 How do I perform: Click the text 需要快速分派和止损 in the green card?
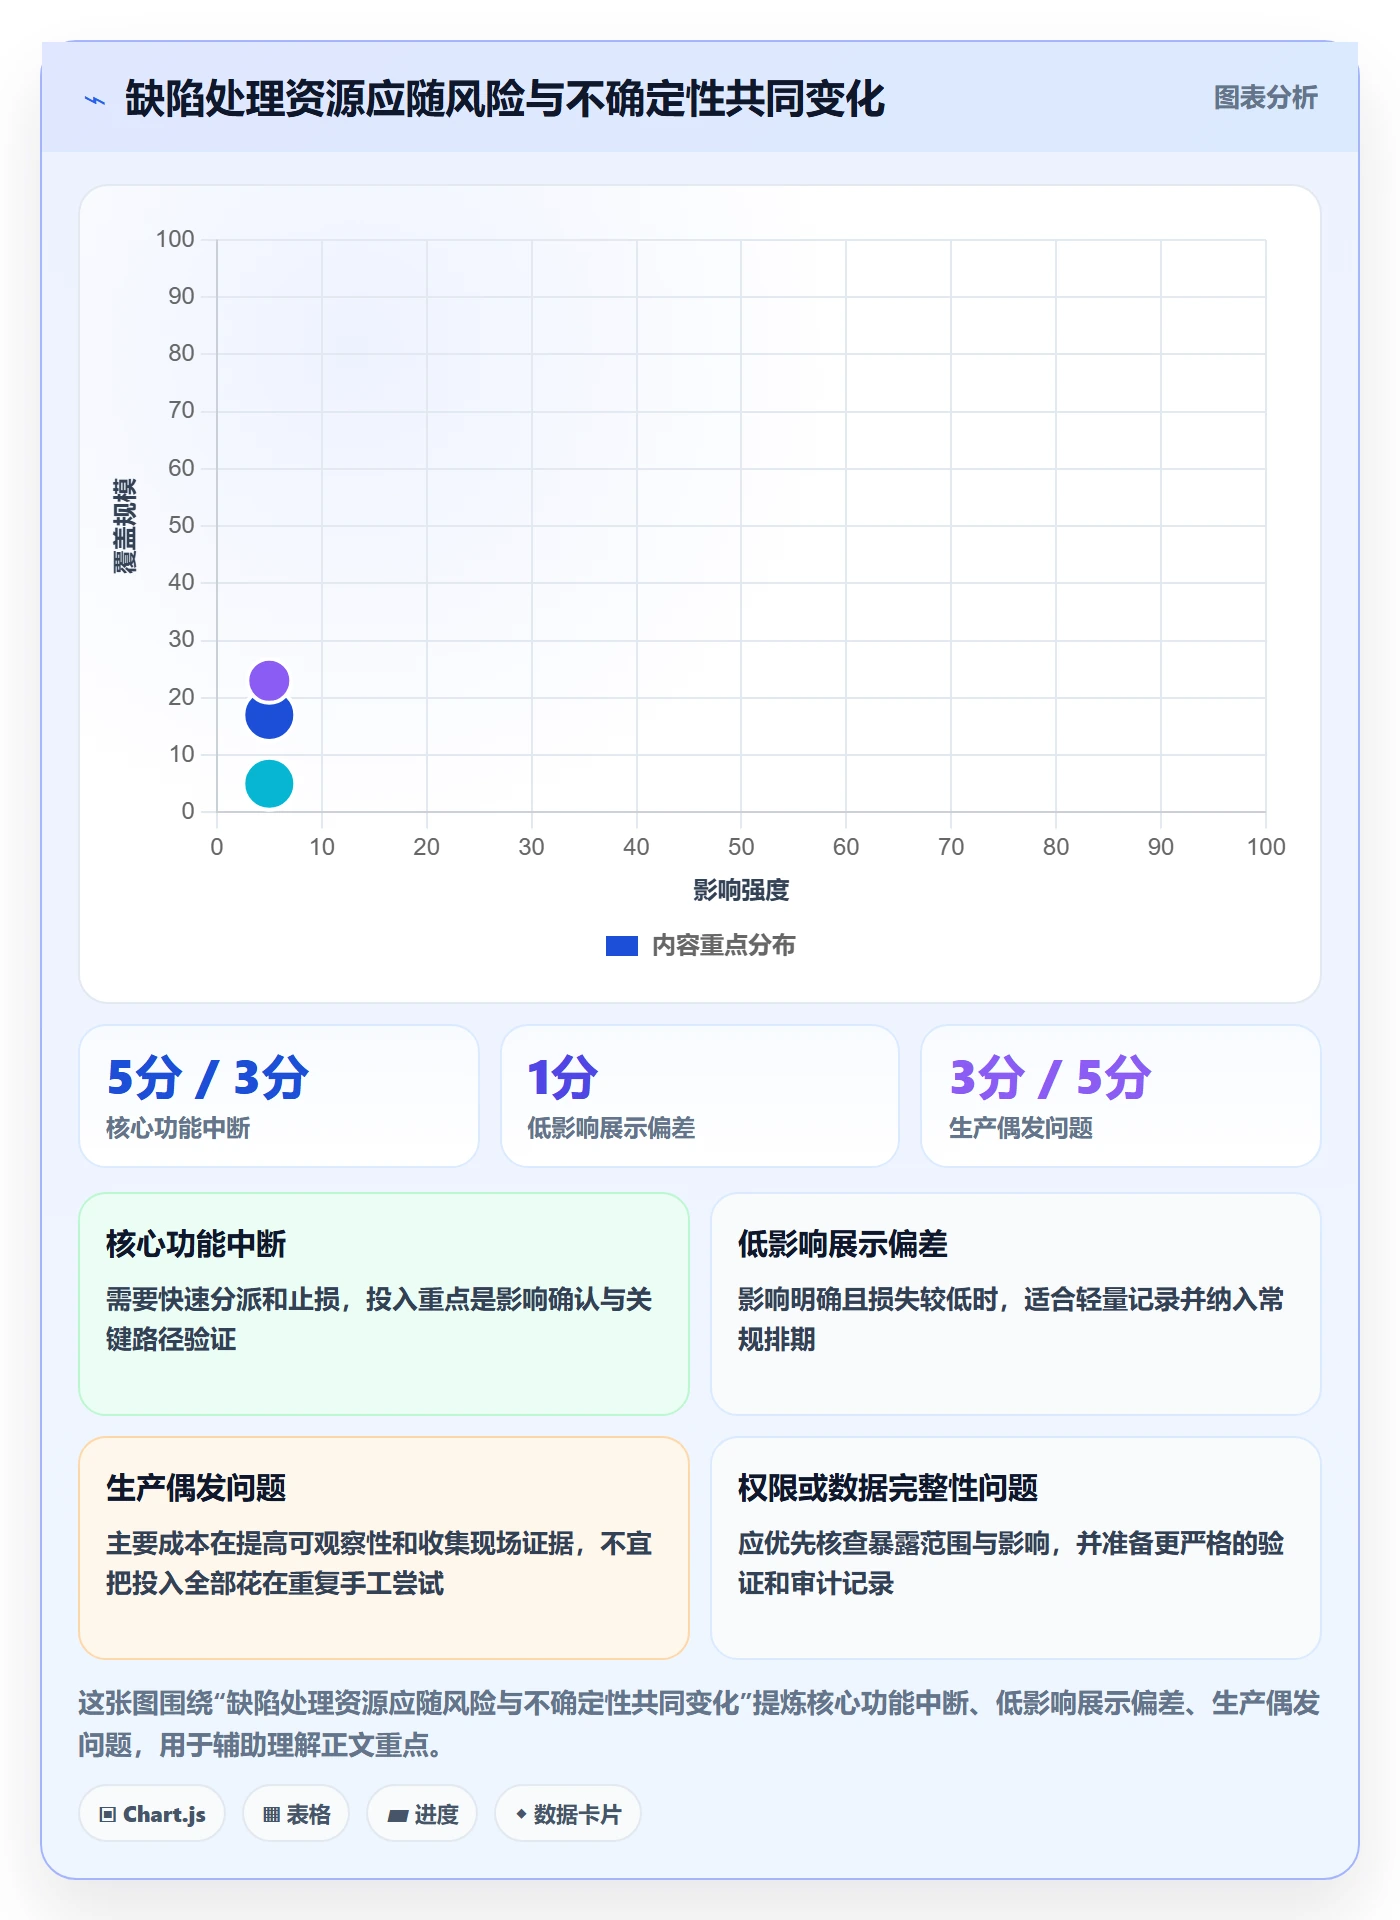[x=223, y=1300]
